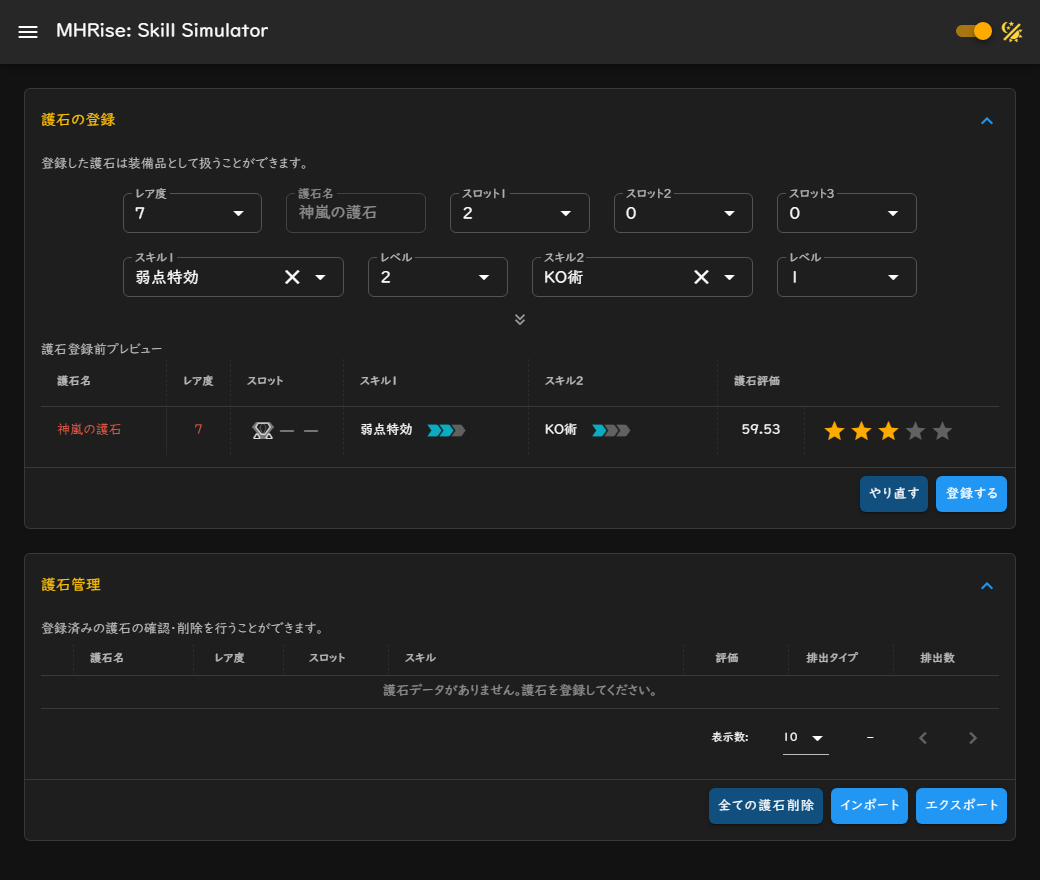Go to next page of talisman table

pyautogui.click(x=973, y=738)
